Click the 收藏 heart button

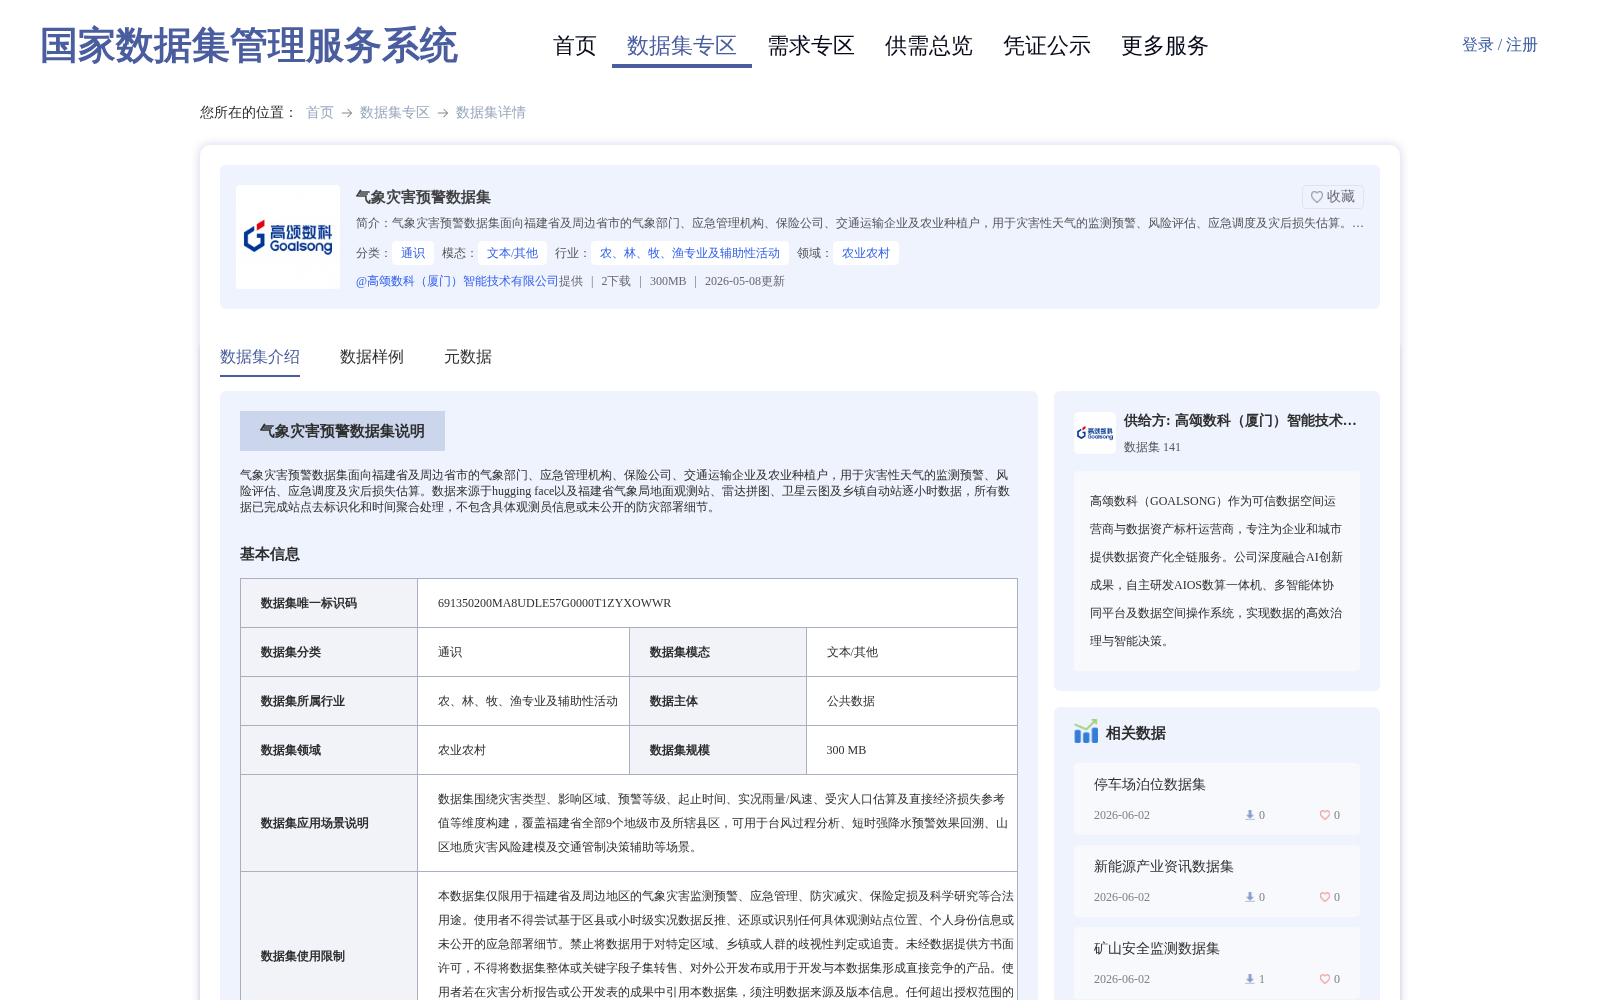pos(1332,197)
